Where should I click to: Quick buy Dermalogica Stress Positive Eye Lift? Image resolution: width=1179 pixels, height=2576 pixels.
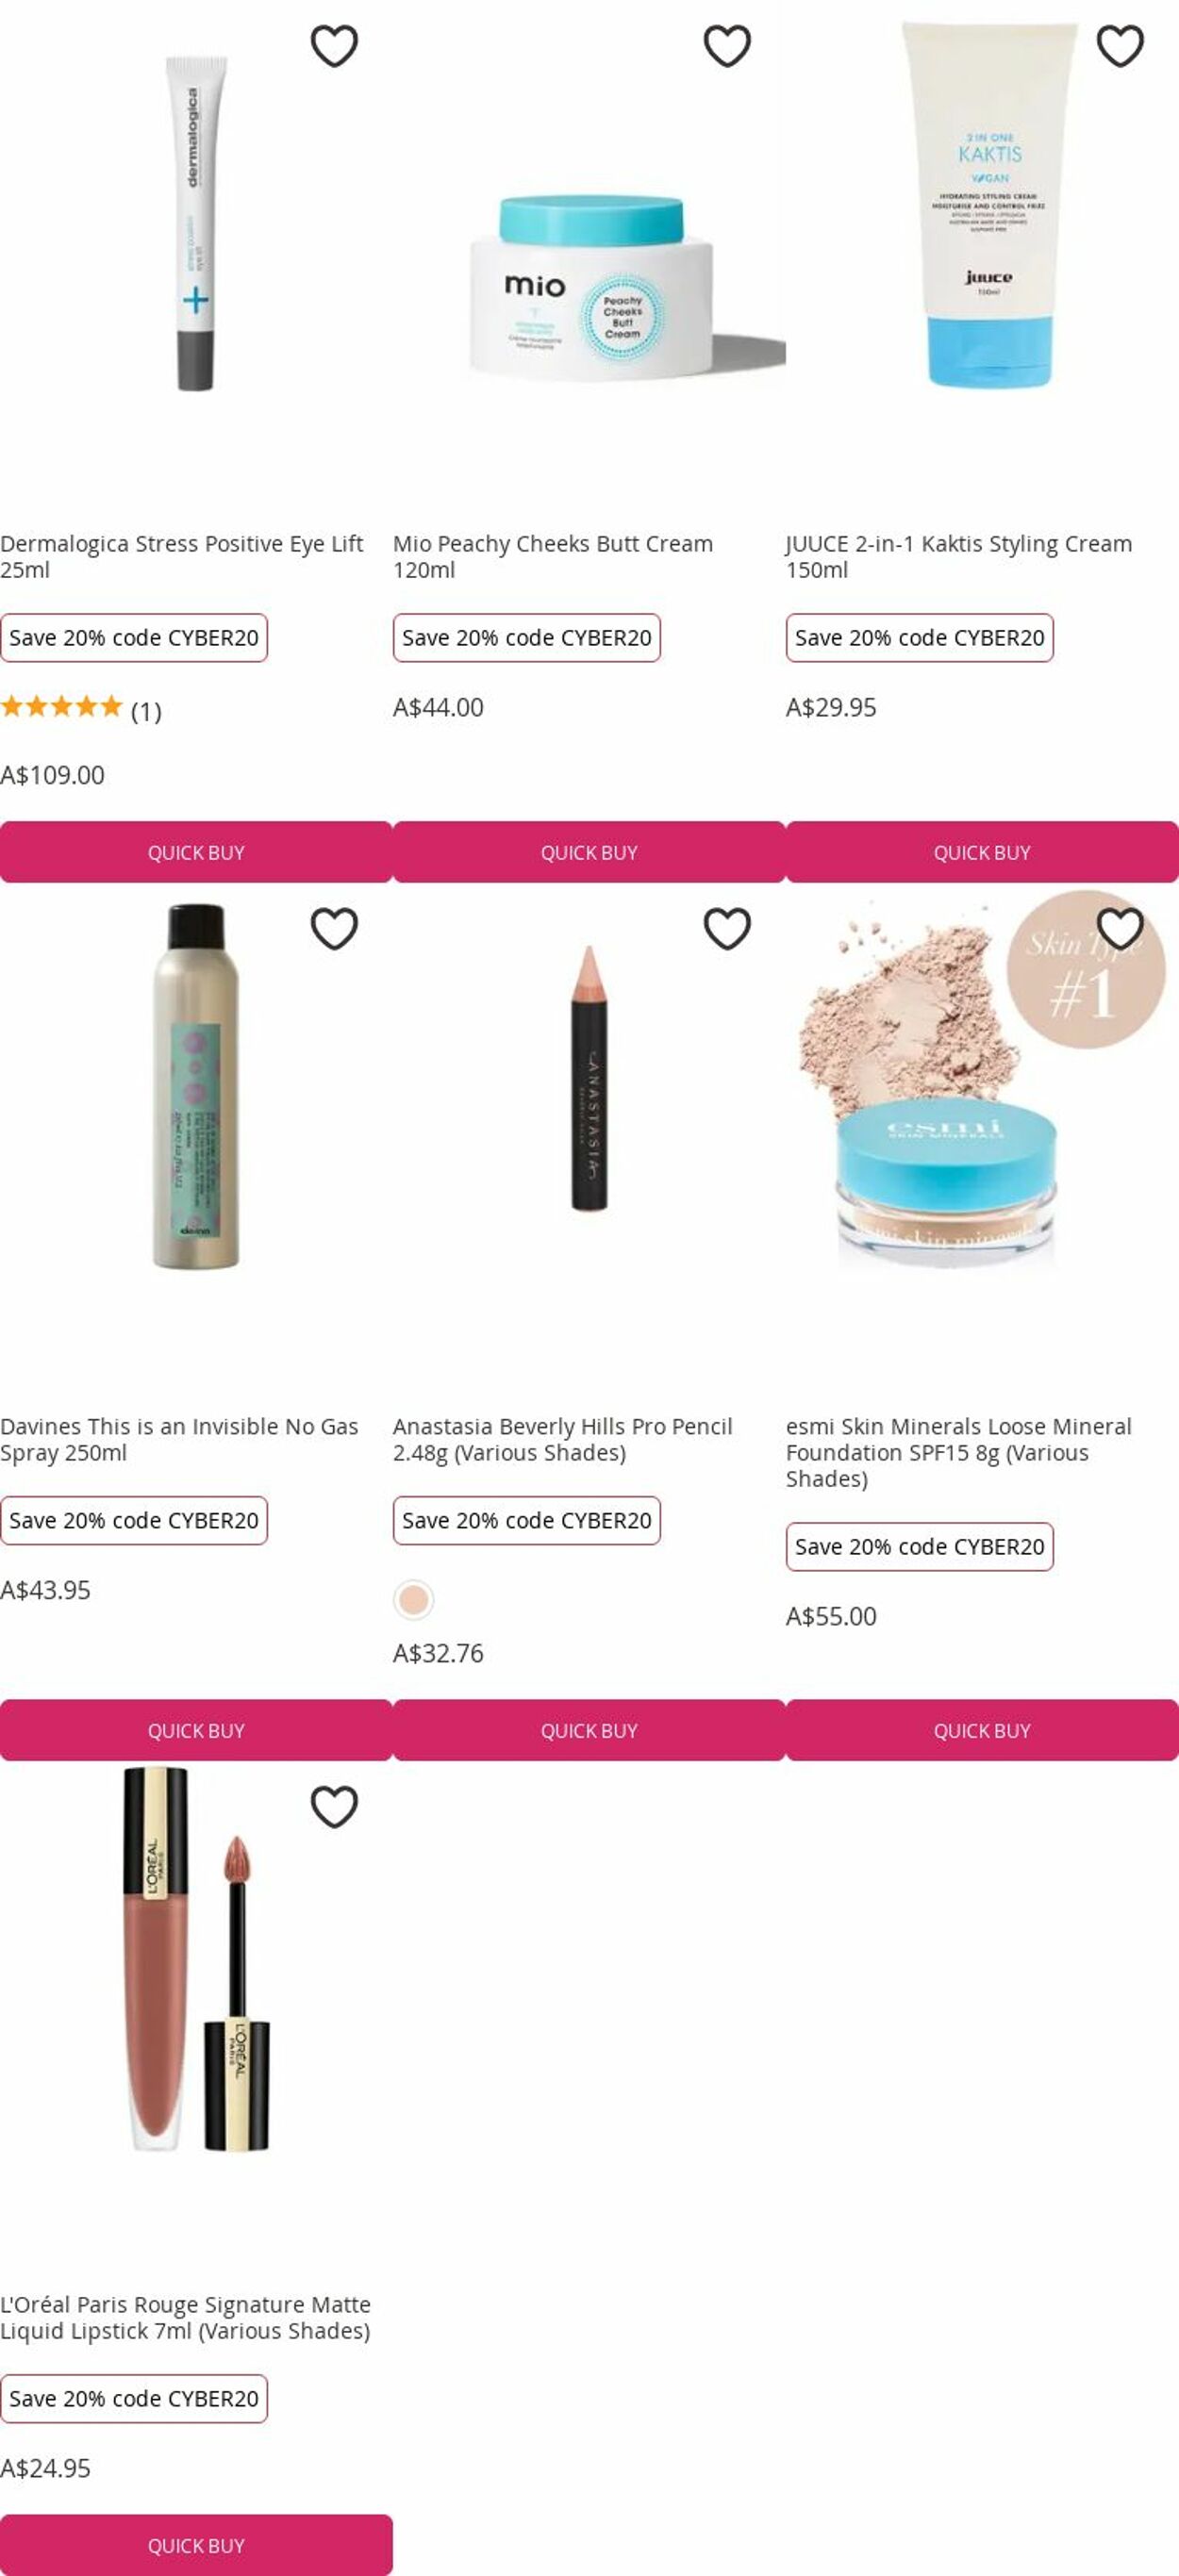(x=196, y=852)
